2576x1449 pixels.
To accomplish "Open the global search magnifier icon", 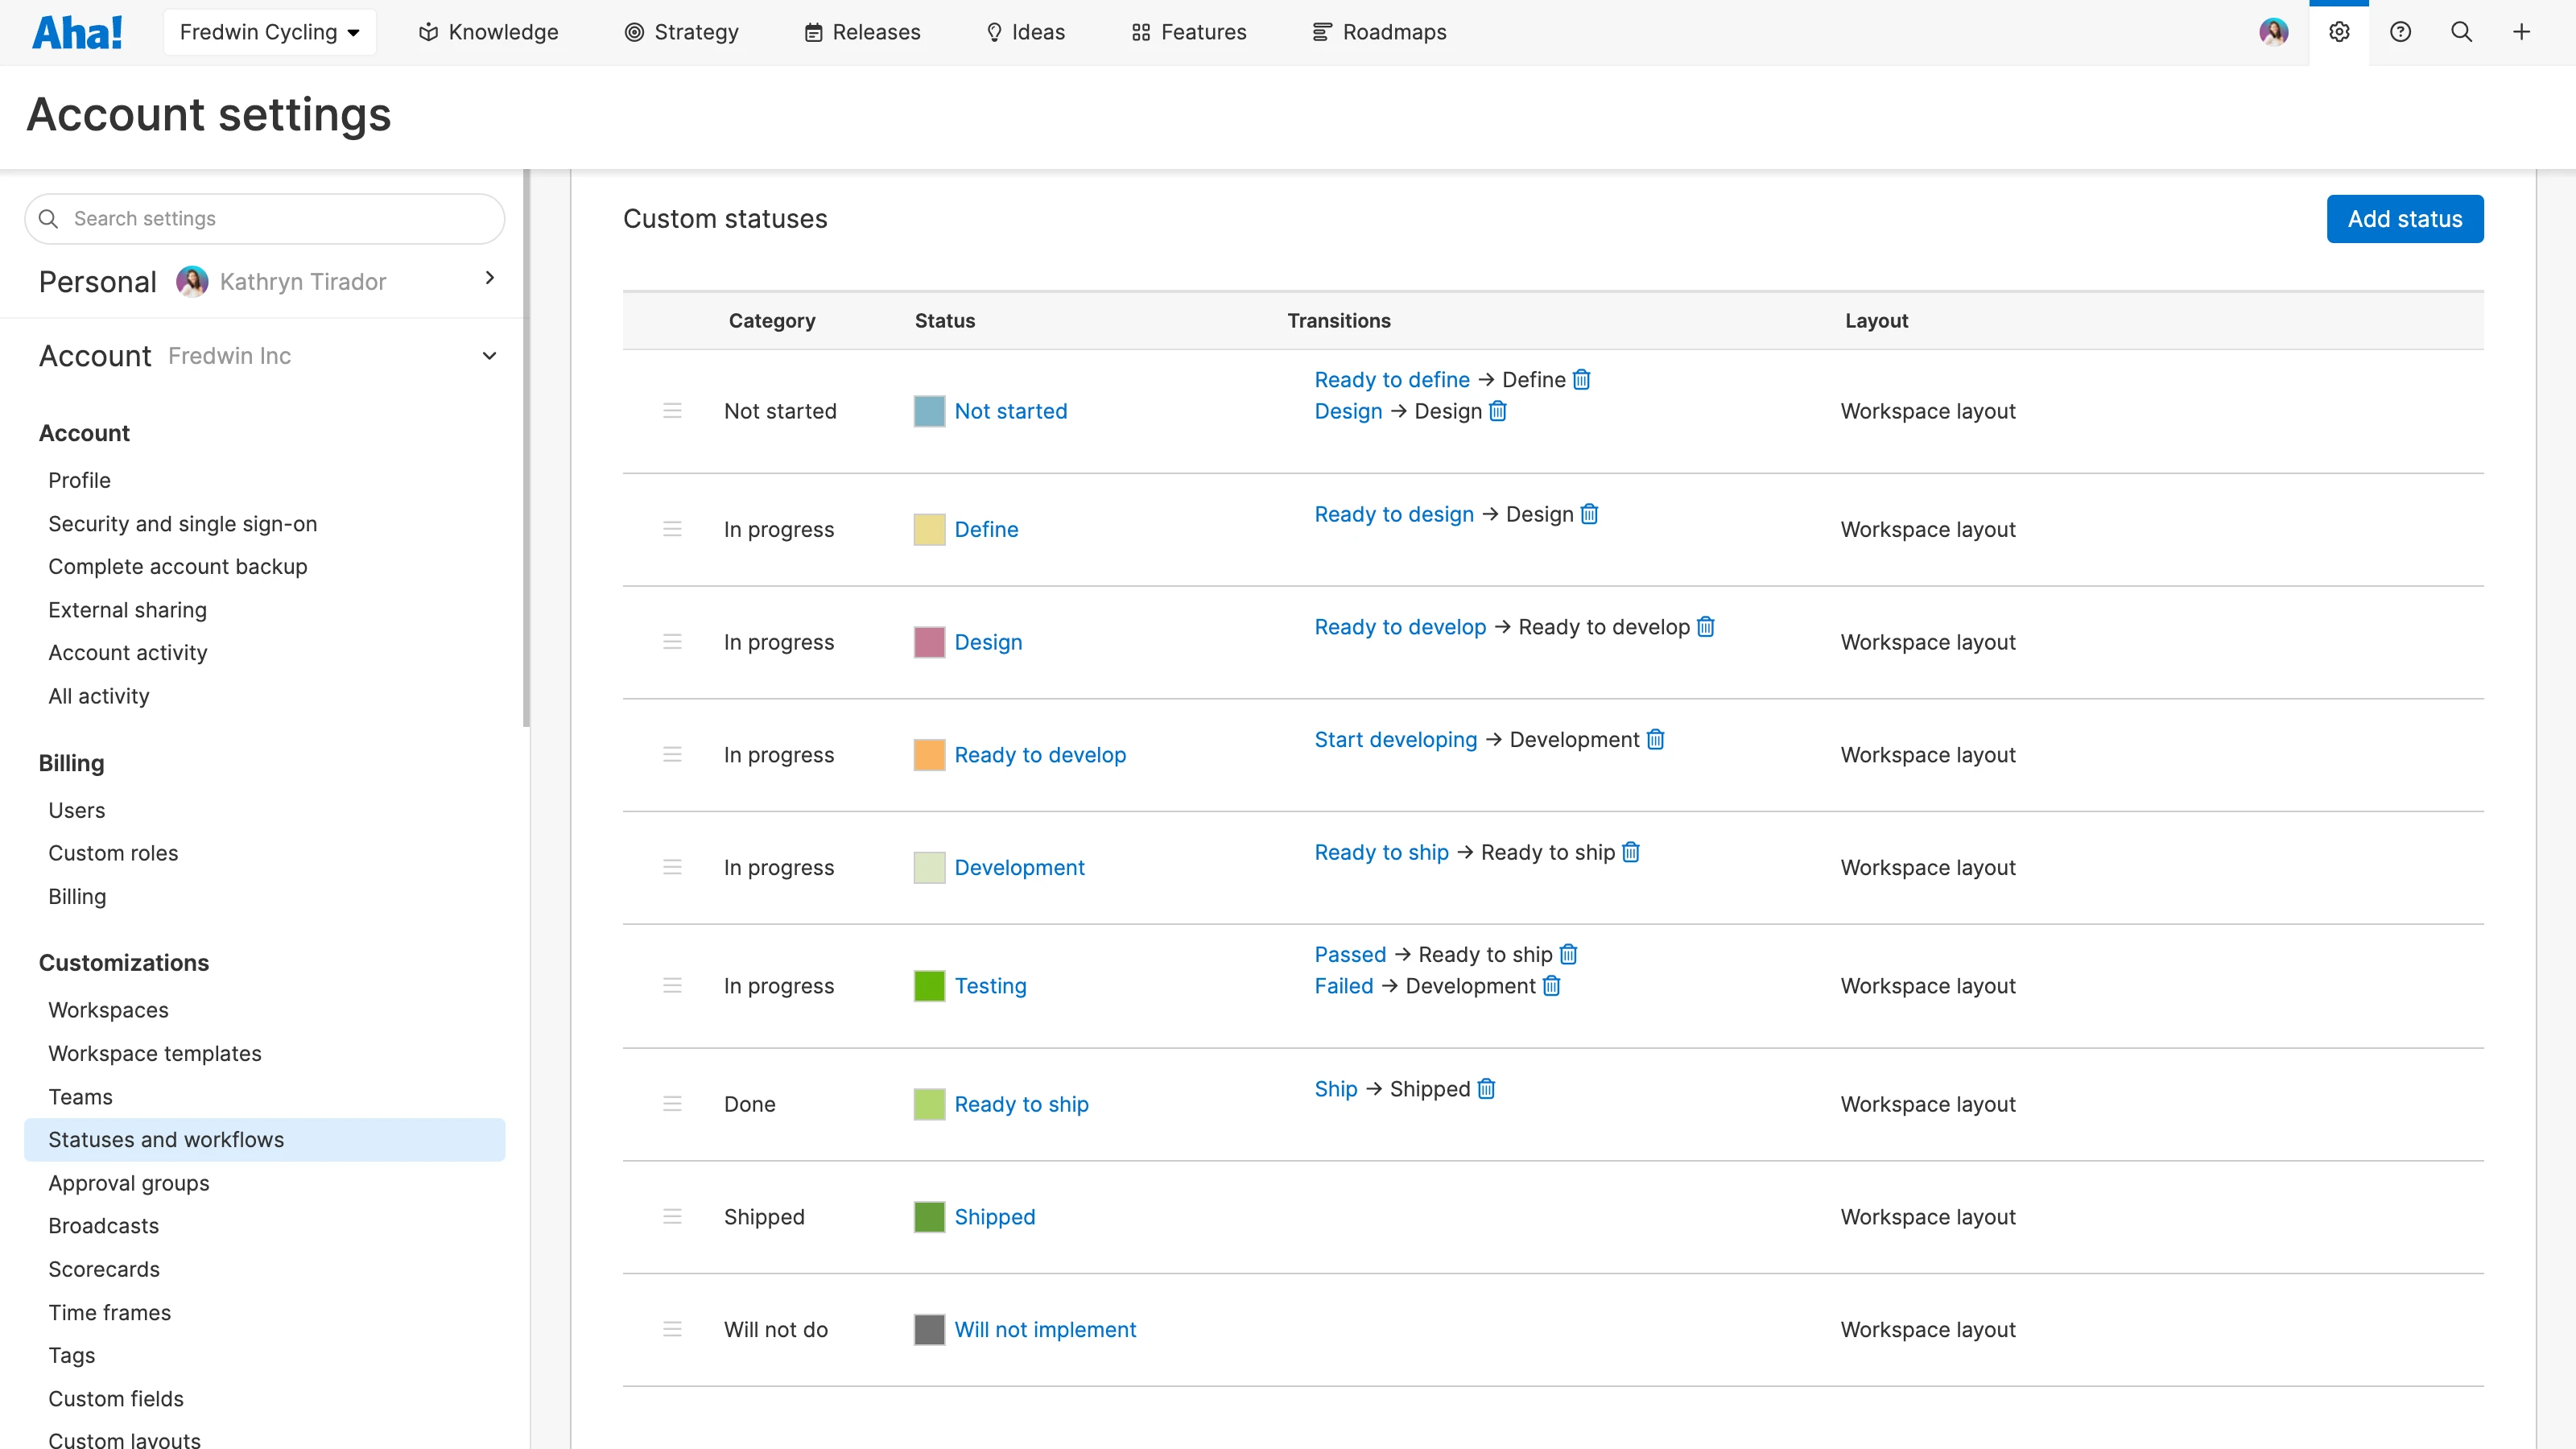I will tap(2461, 31).
